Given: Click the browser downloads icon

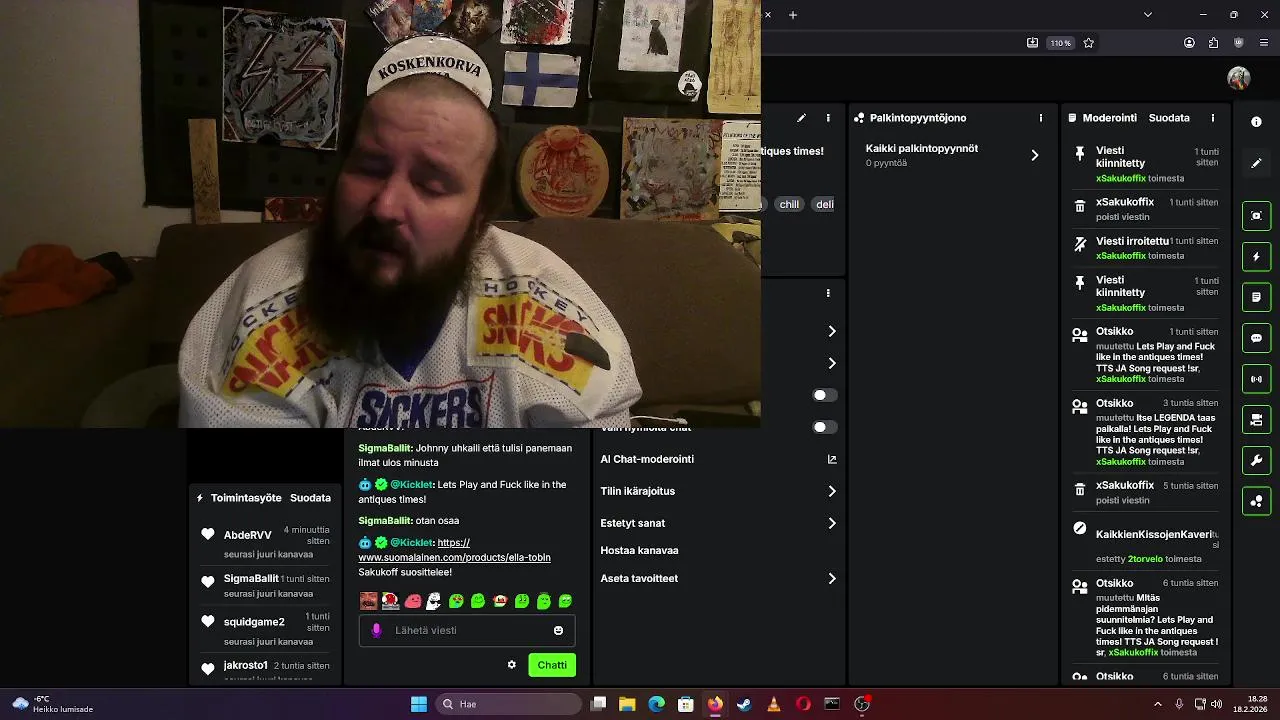Looking at the screenshot, I should pyautogui.click(x=1032, y=43).
